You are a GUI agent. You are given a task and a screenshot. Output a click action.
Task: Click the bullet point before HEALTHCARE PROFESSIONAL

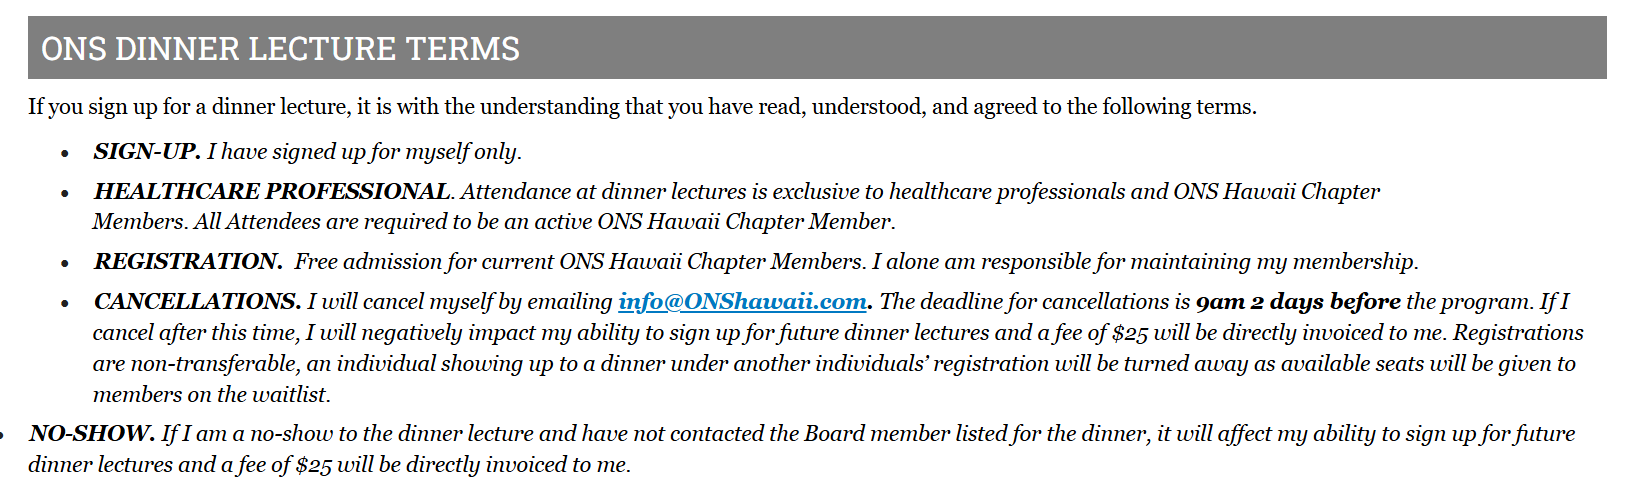click(x=65, y=194)
